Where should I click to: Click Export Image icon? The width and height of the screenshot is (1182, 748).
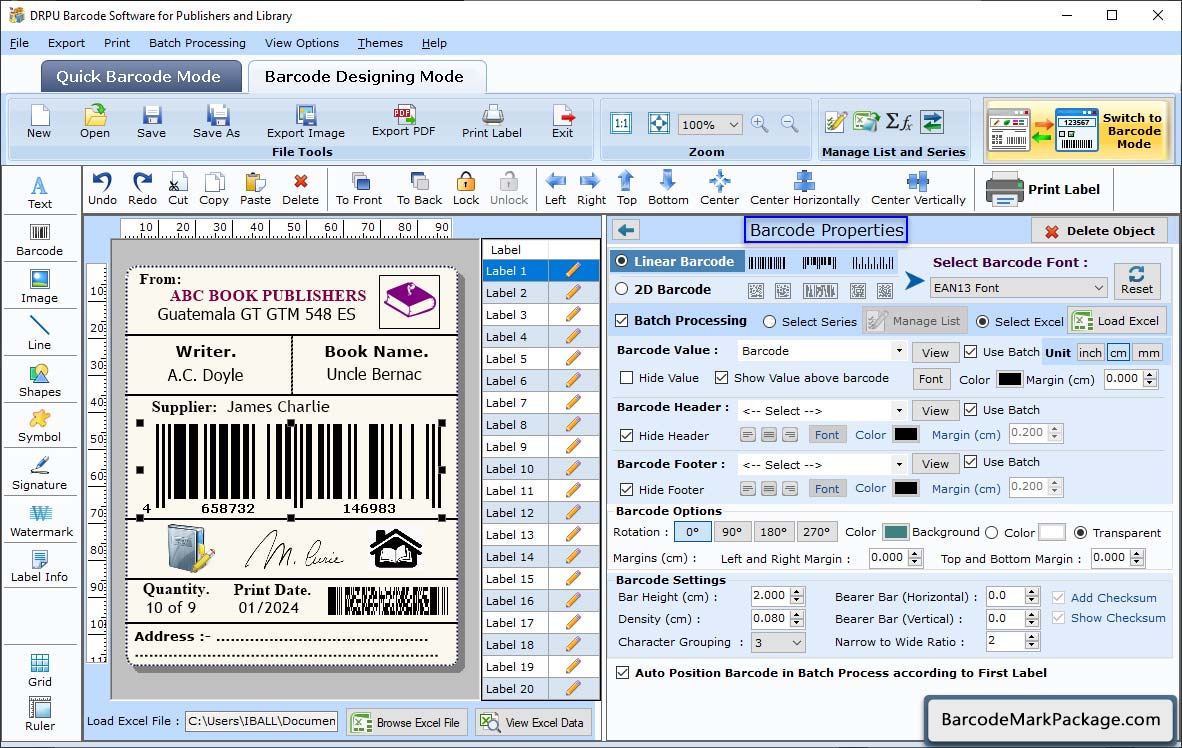(305, 121)
